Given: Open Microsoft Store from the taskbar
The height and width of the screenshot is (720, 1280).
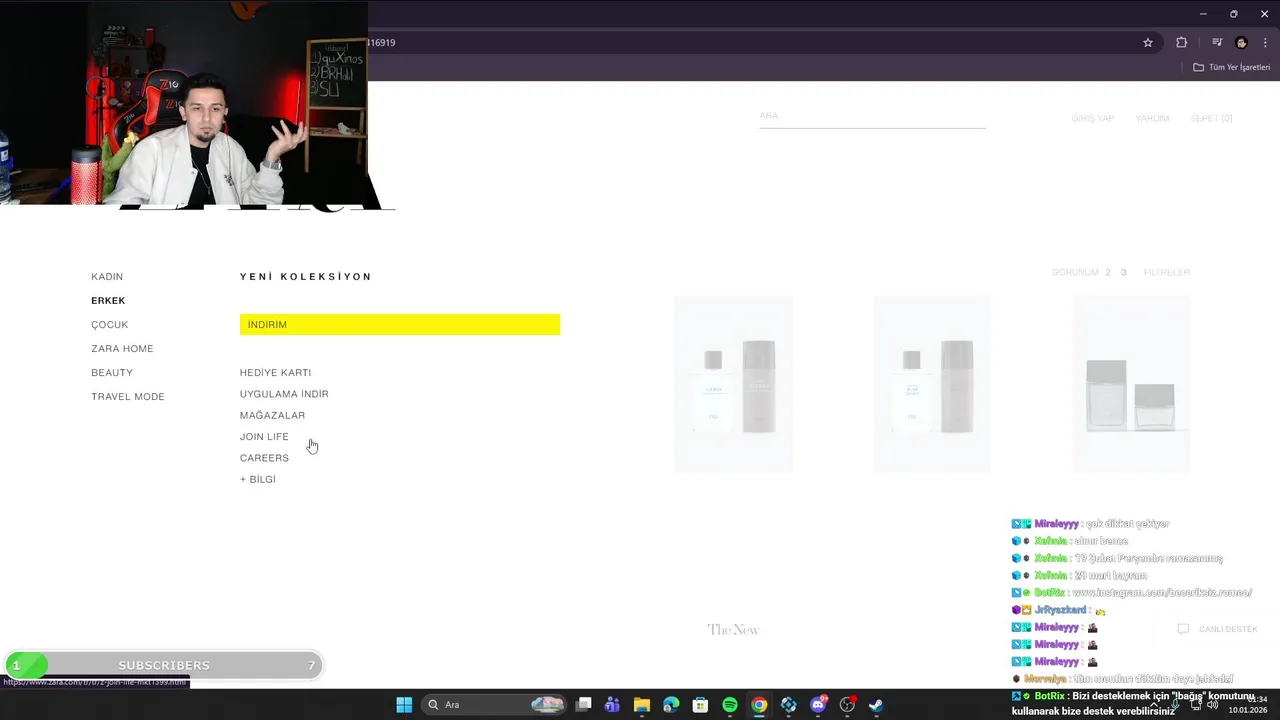Looking at the screenshot, I should pyautogui.click(x=700, y=705).
